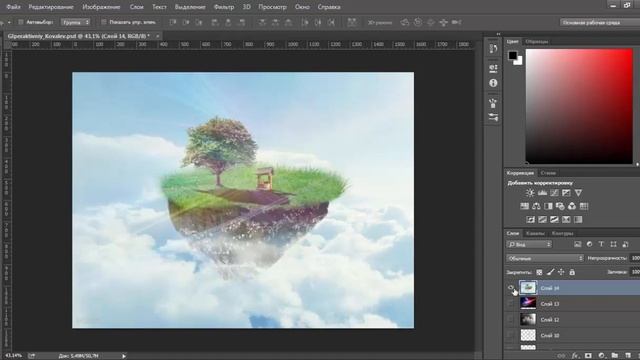This screenshot has width=640, height=360.
Task: Create a new layer group folder
Action: 615,356
